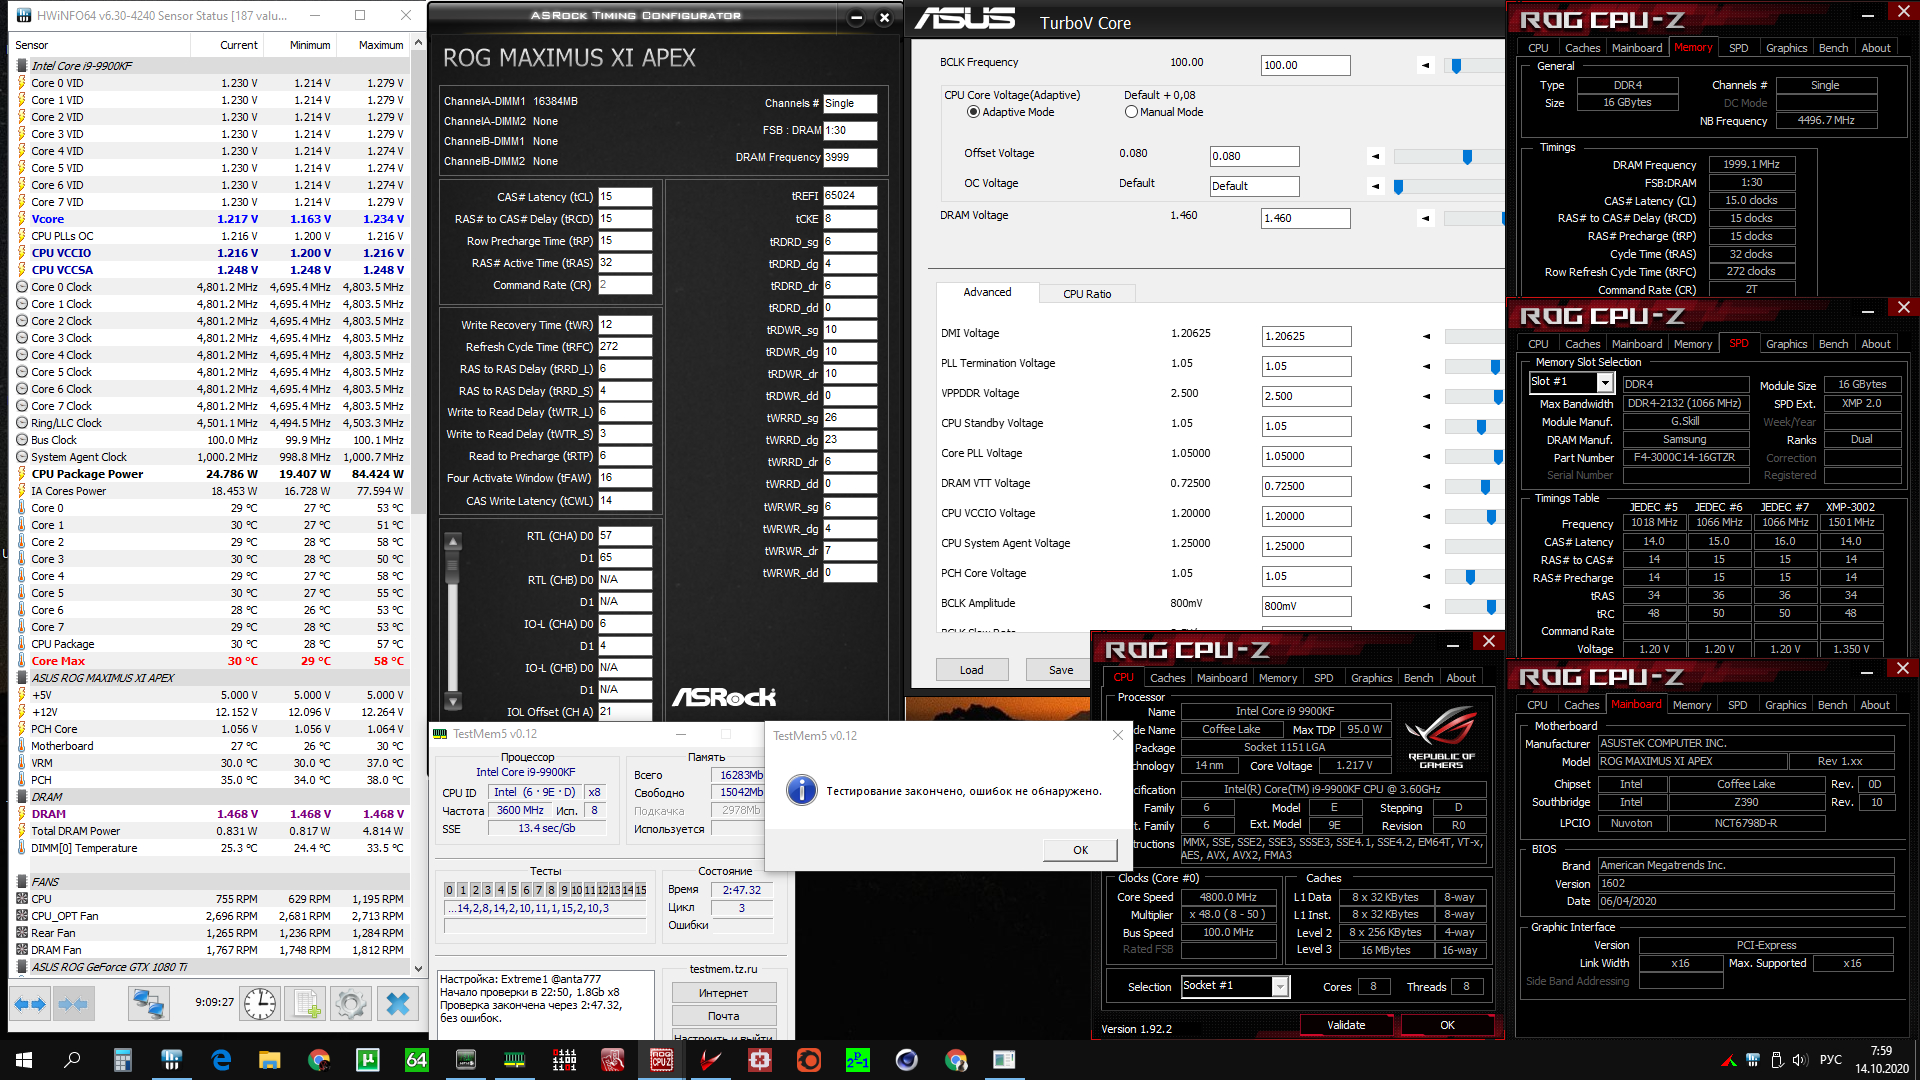Click the decrease arrow for DRAM Voltage
The width and height of the screenshot is (1920, 1080).
1426,218
